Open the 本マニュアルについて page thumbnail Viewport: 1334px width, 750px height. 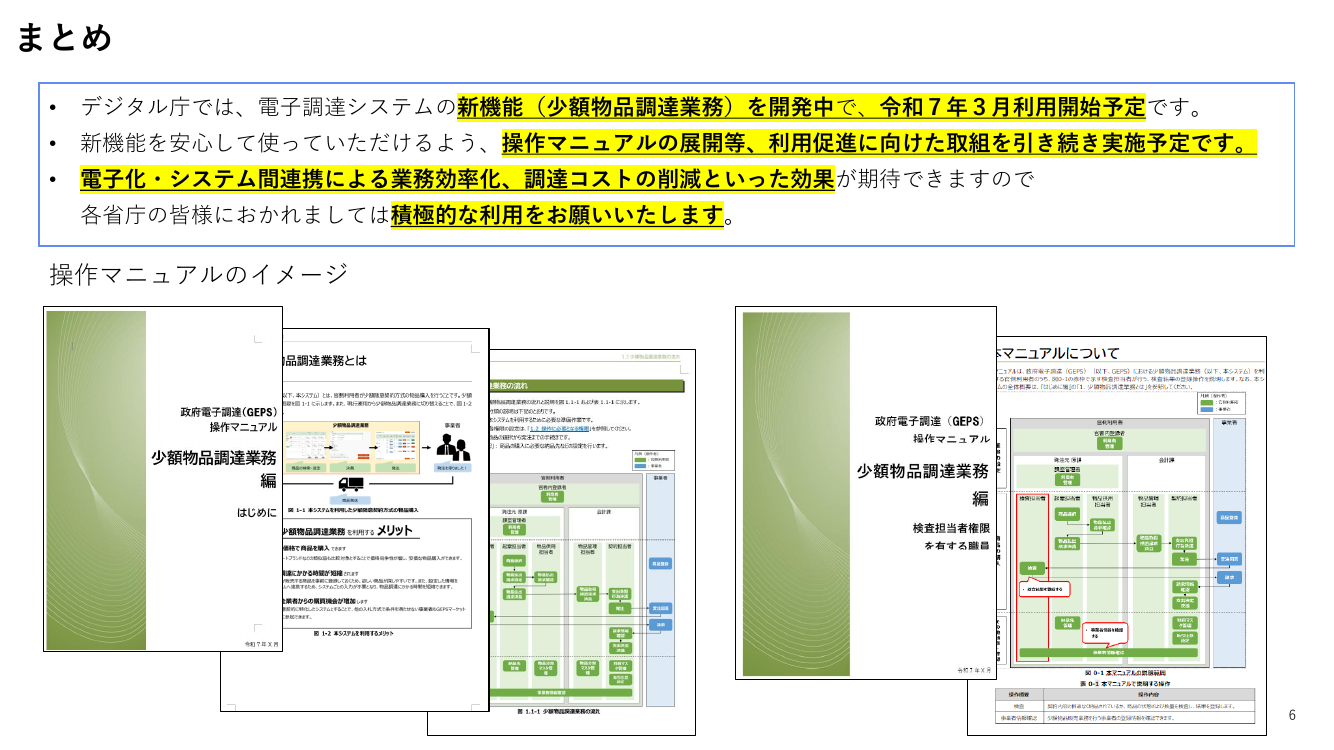pyautogui.click(x=1118, y=536)
